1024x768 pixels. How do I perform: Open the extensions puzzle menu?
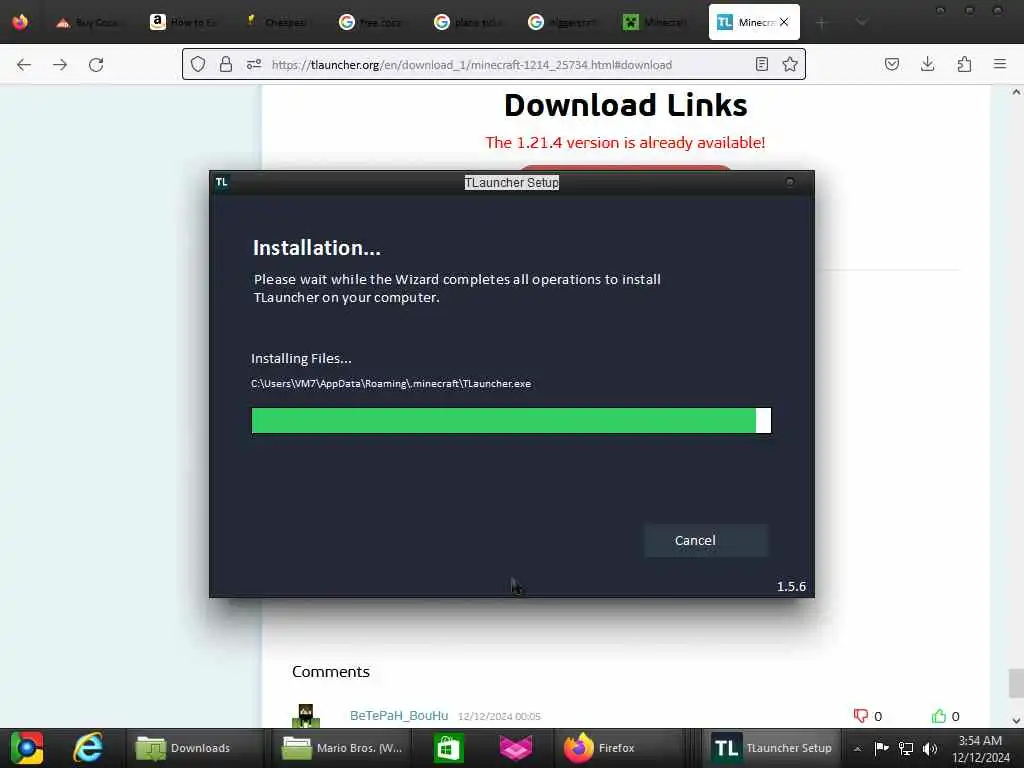click(x=964, y=64)
